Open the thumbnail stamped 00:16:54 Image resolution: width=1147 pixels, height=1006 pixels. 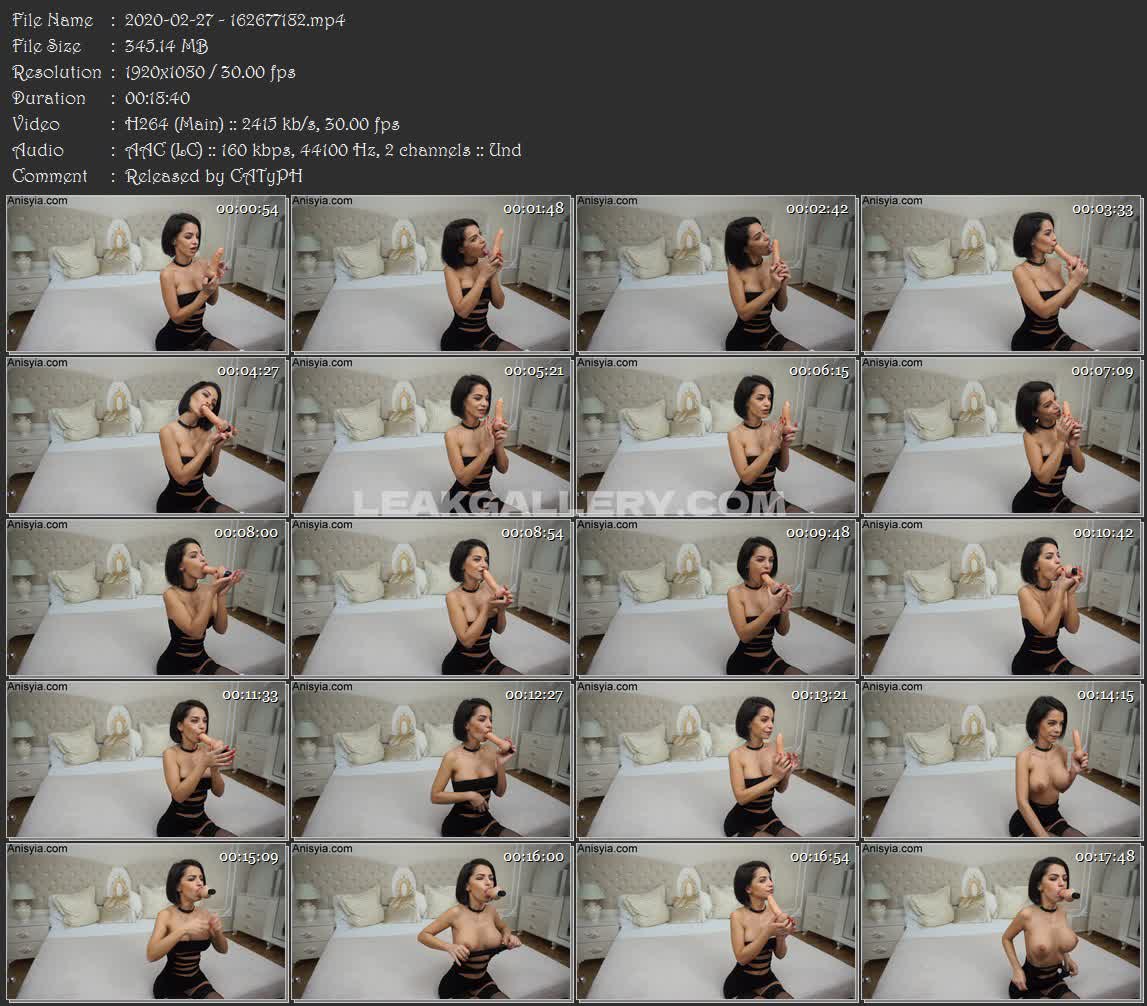(x=716, y=922)
